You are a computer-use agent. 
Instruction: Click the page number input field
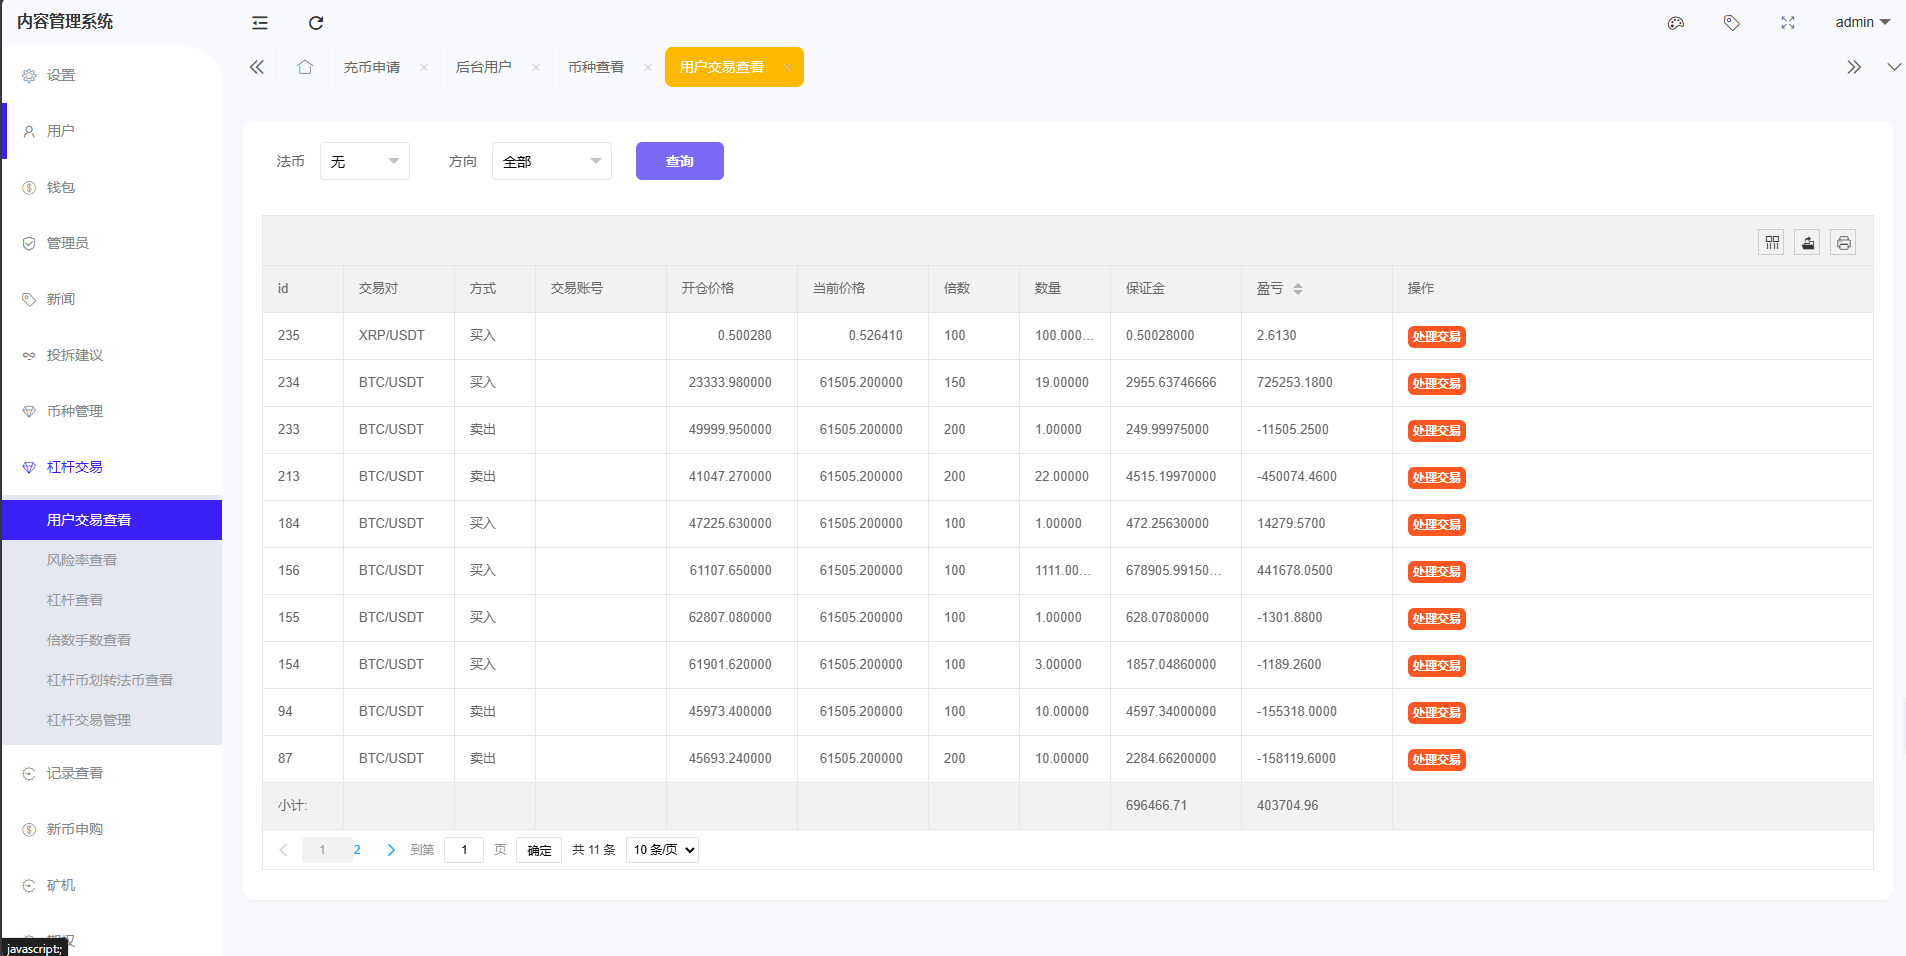pyautogui.click(x=464, y=850)
